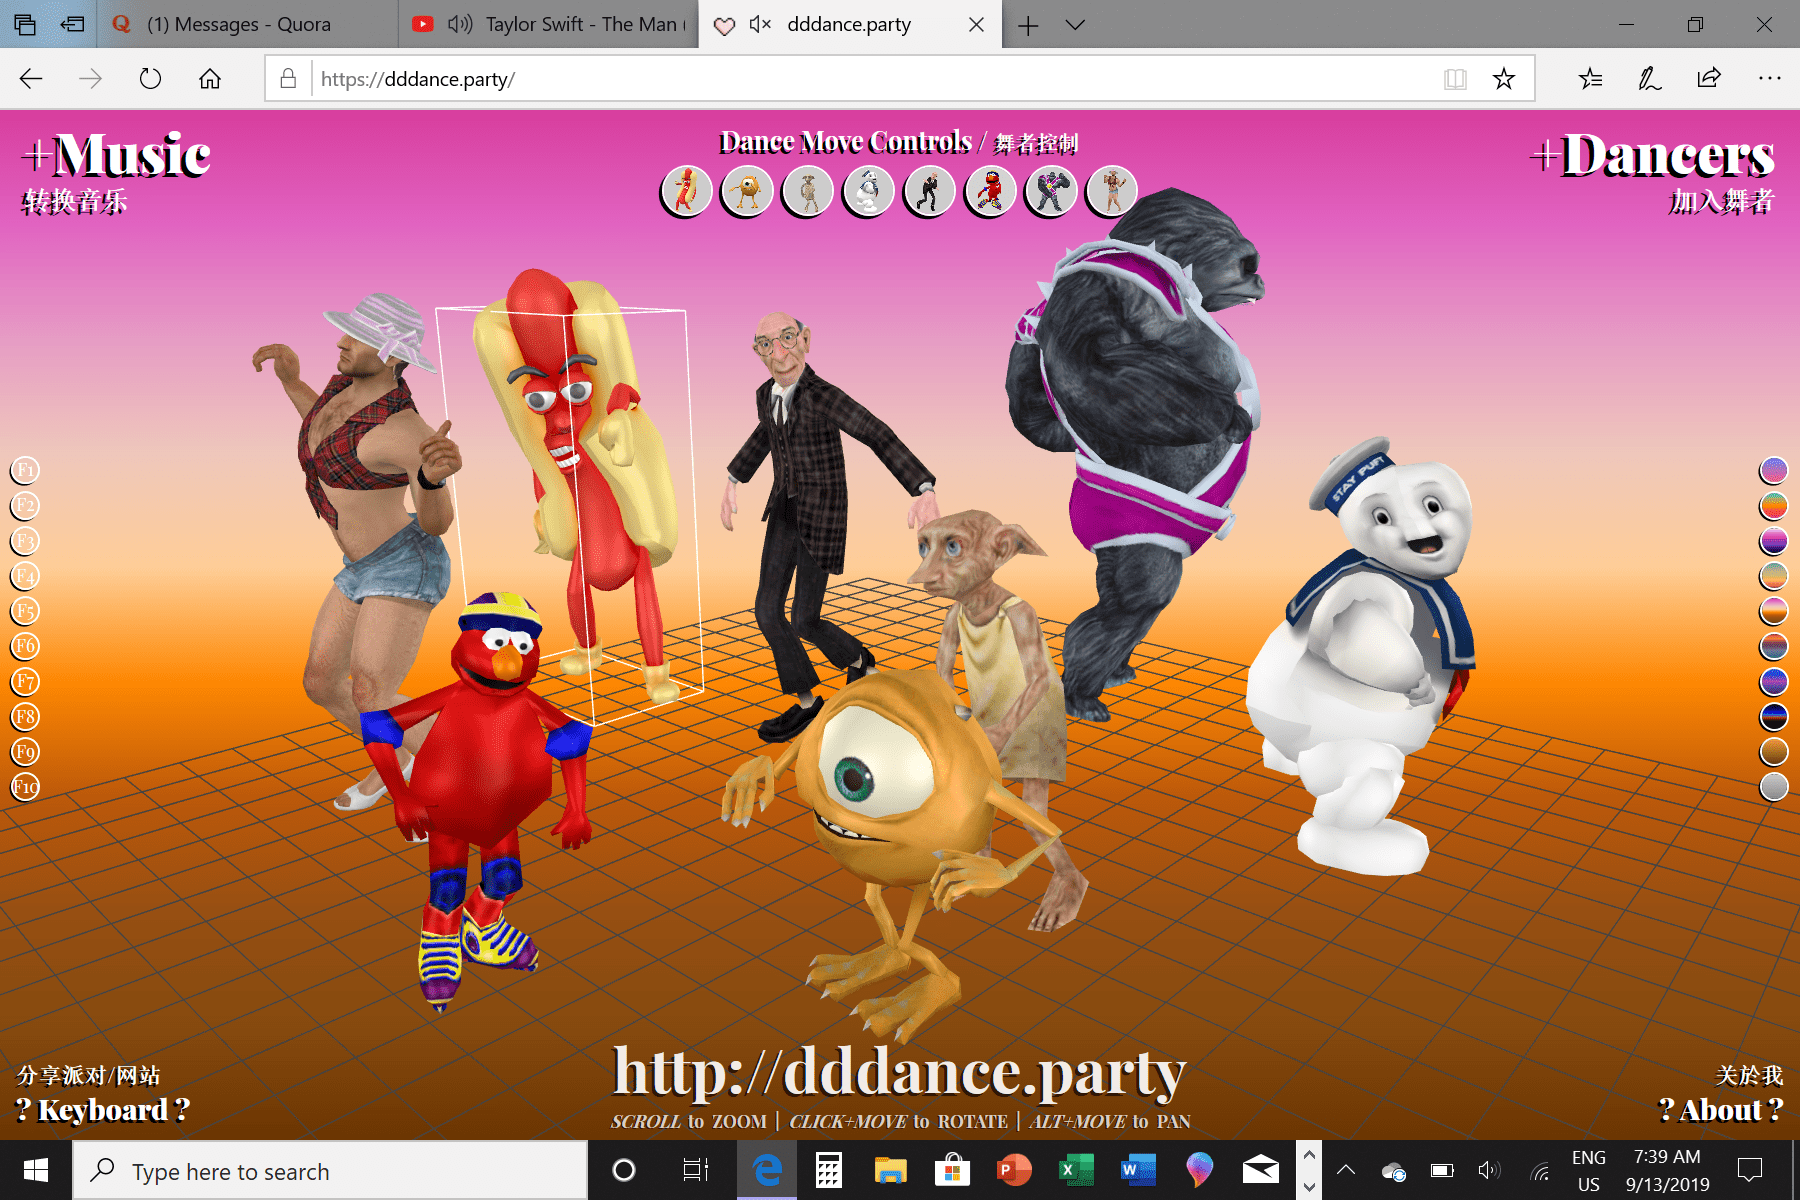This screenshot has width=1800, height=1200.
Task: Pick the grey background swatch
Action: [1774, 787]
